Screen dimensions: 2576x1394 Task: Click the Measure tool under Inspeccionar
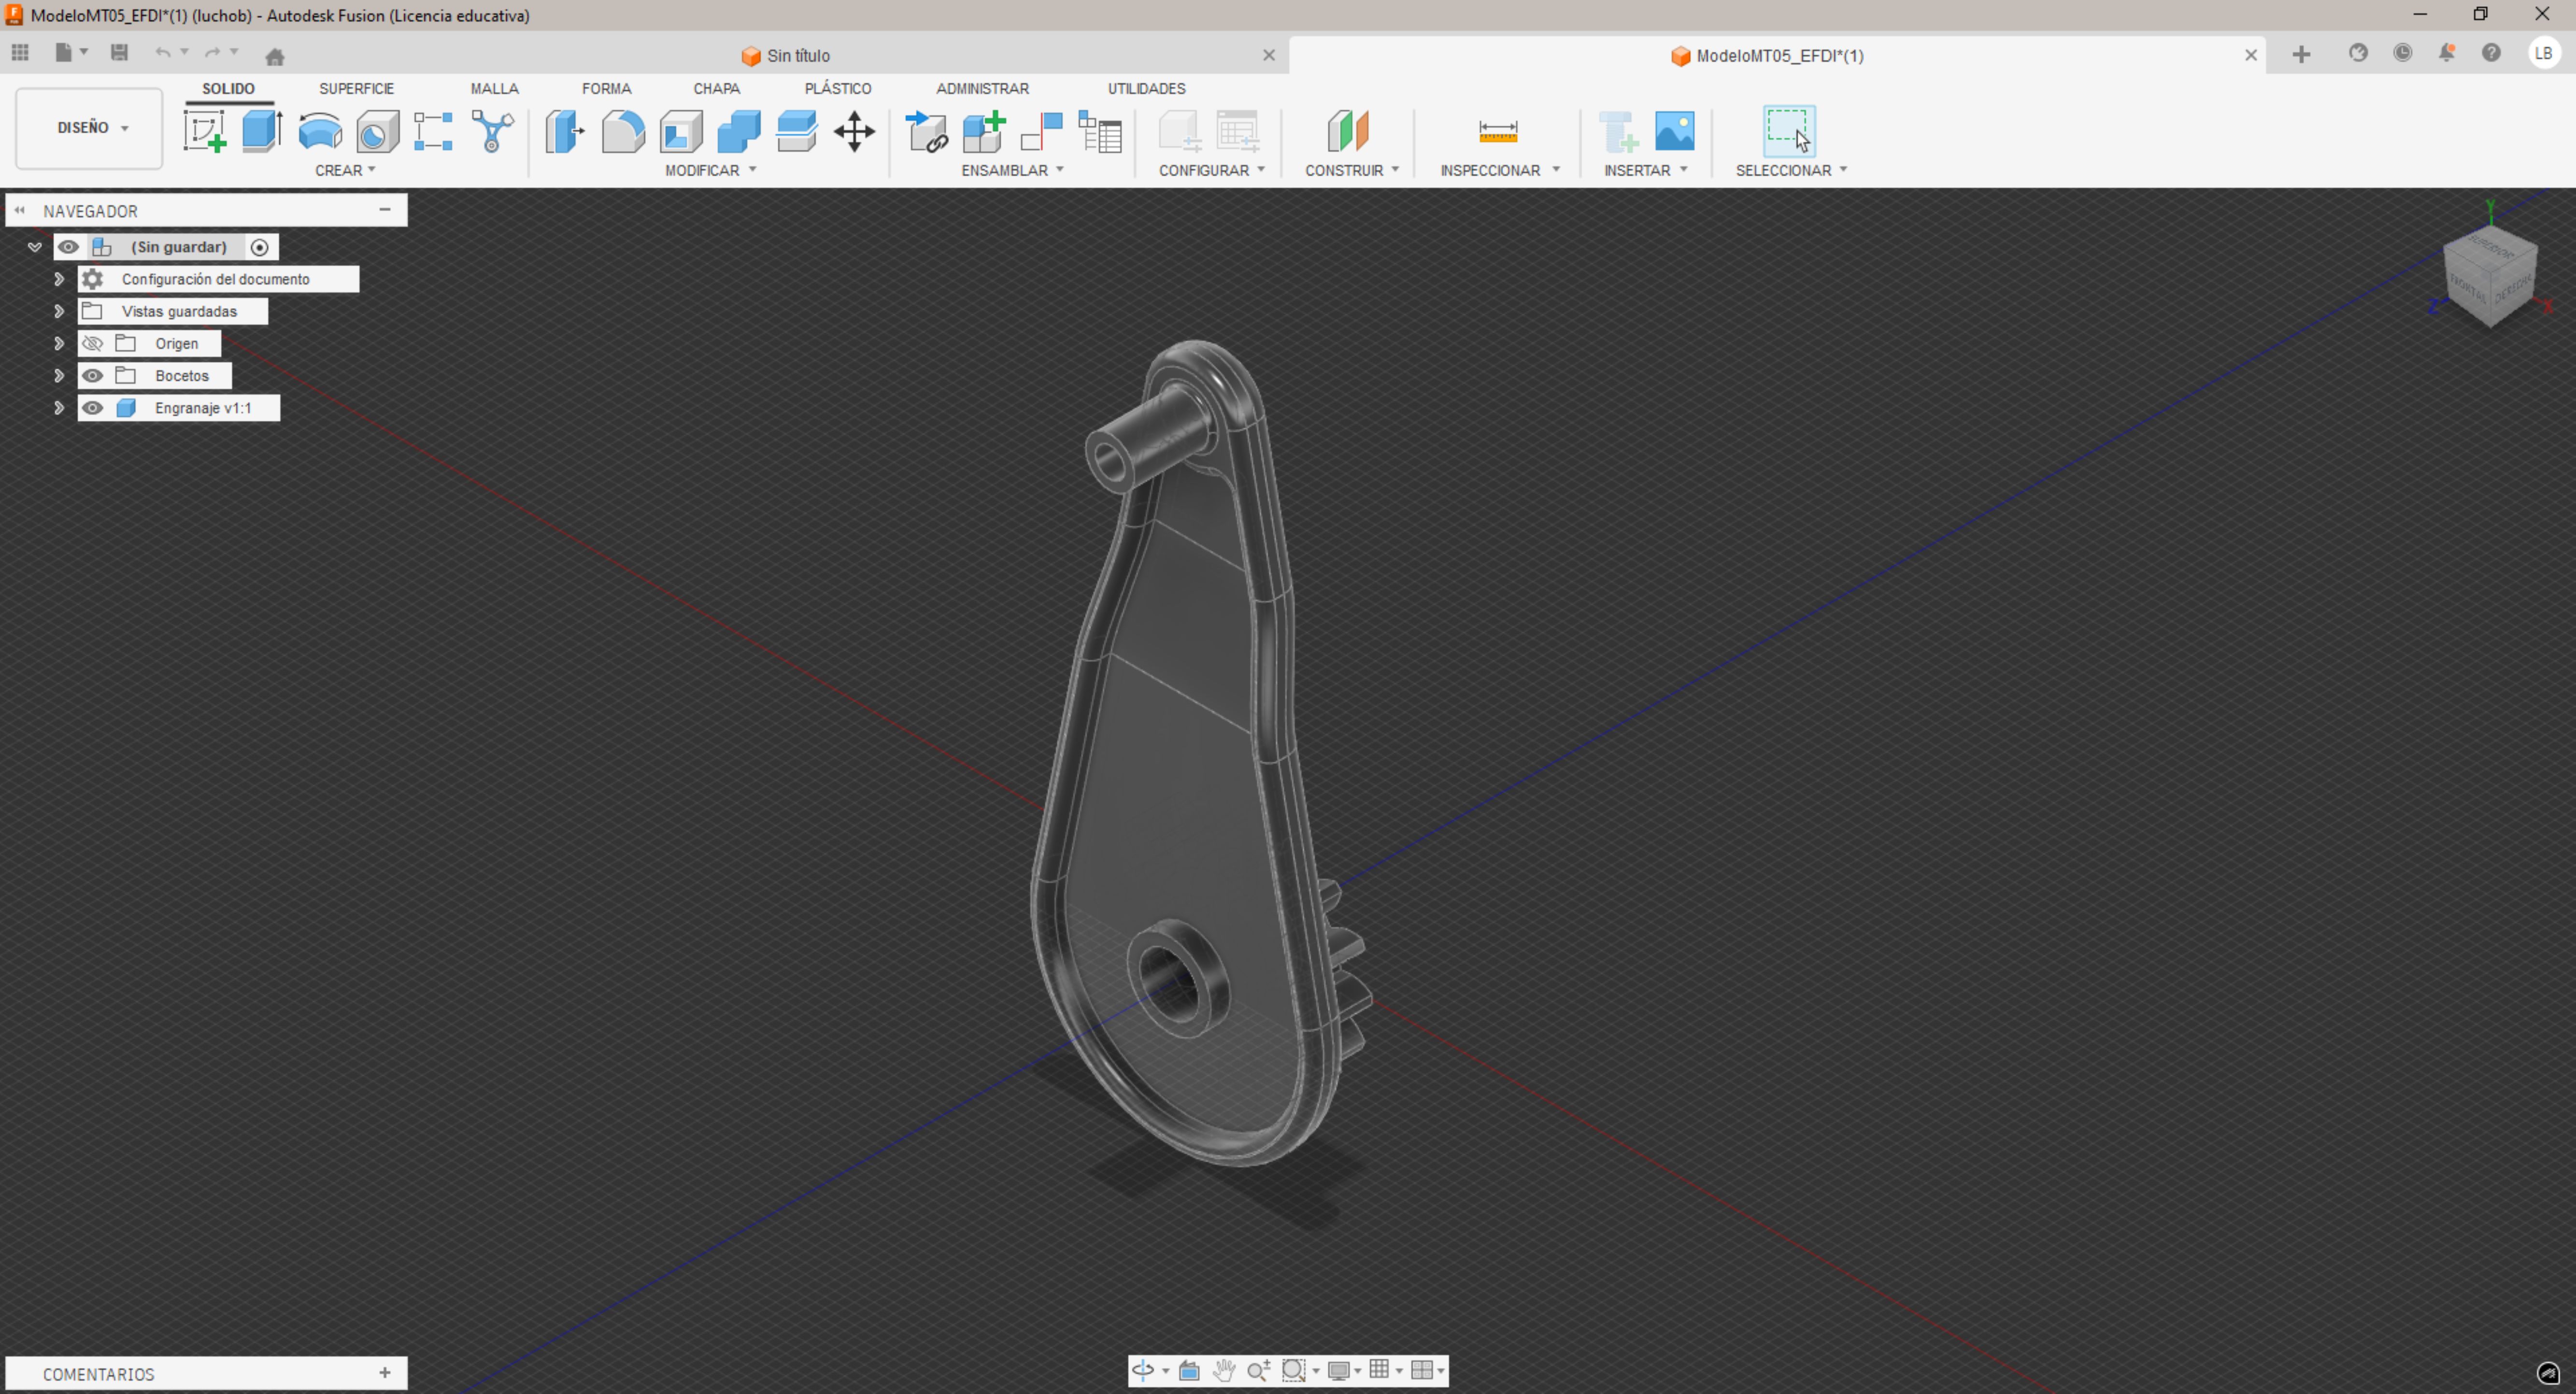pyautogui.click(x=1497, y=131)
